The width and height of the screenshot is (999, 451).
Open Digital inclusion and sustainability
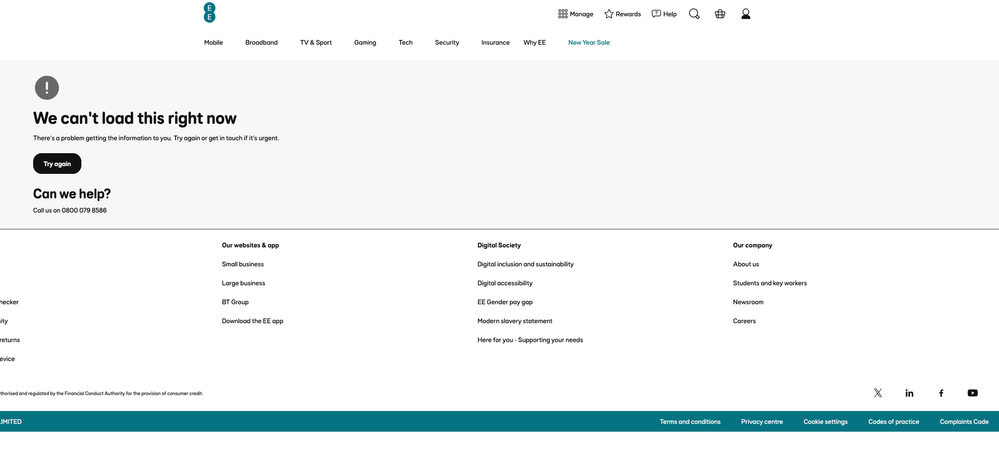(x=526, y=264)
